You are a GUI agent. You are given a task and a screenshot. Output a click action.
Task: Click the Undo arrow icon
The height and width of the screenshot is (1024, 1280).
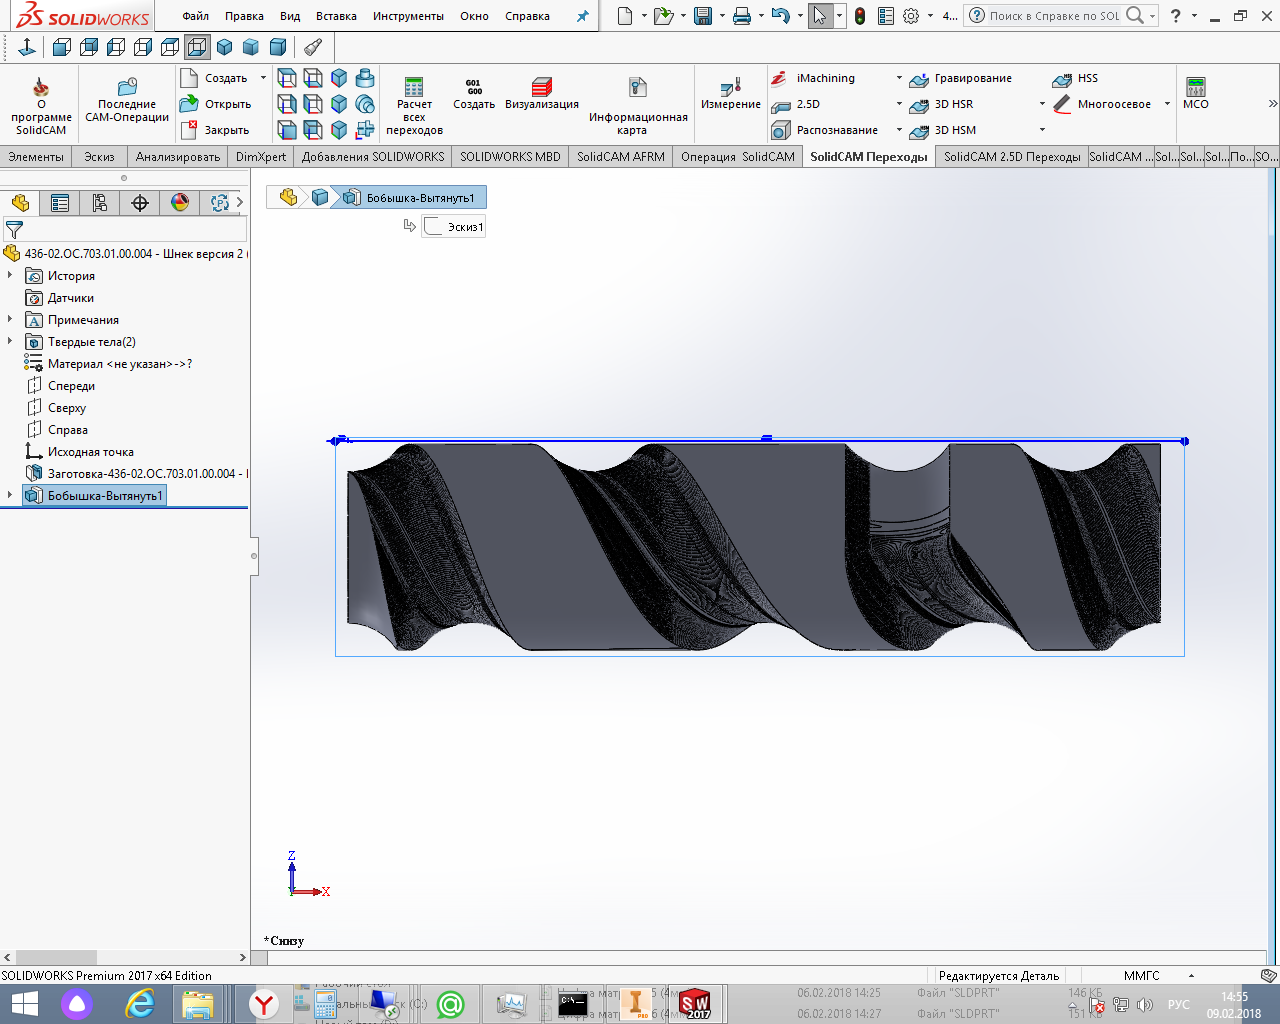(781, 16)
